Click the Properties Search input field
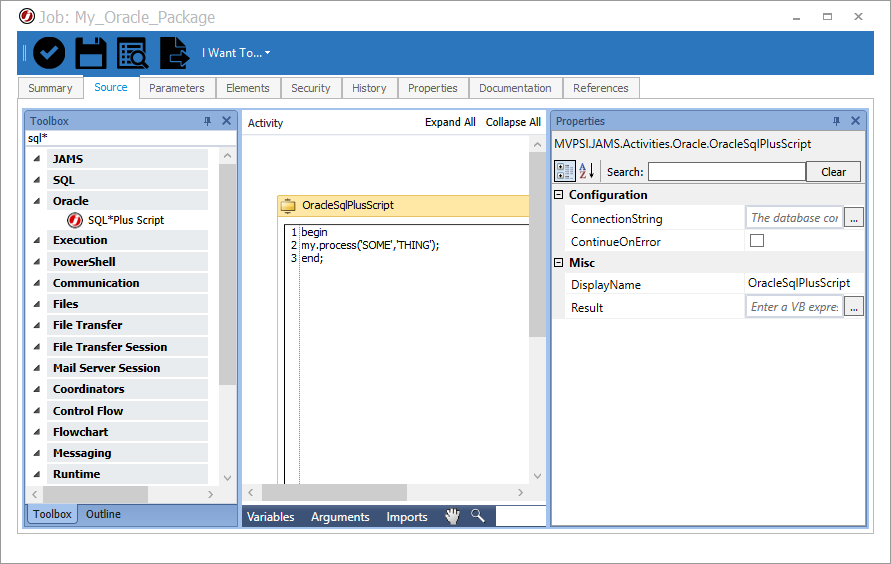Viewport: 891px width, 564px height. tap(727, 172)
